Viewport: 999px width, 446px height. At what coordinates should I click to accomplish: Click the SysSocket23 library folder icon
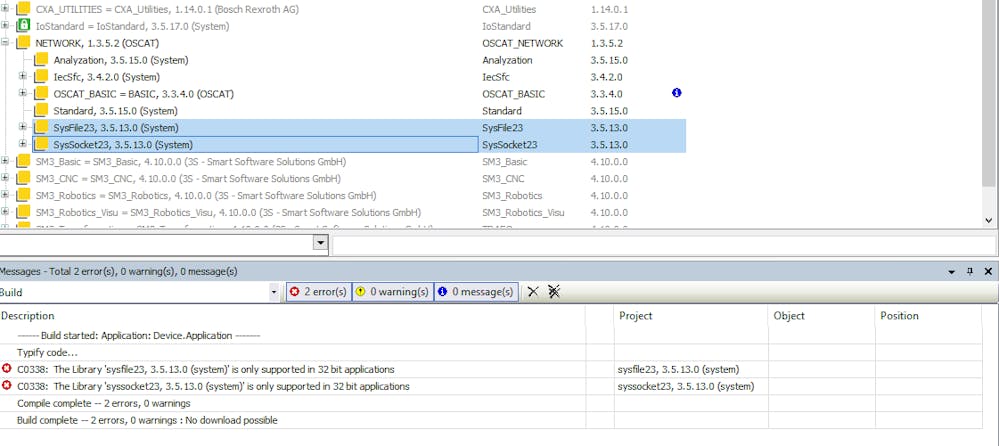(x=41, y=145)
